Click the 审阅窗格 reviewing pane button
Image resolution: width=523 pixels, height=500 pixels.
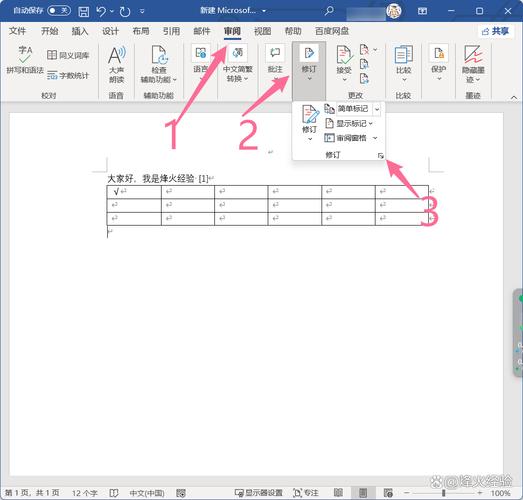click(346, 138)
